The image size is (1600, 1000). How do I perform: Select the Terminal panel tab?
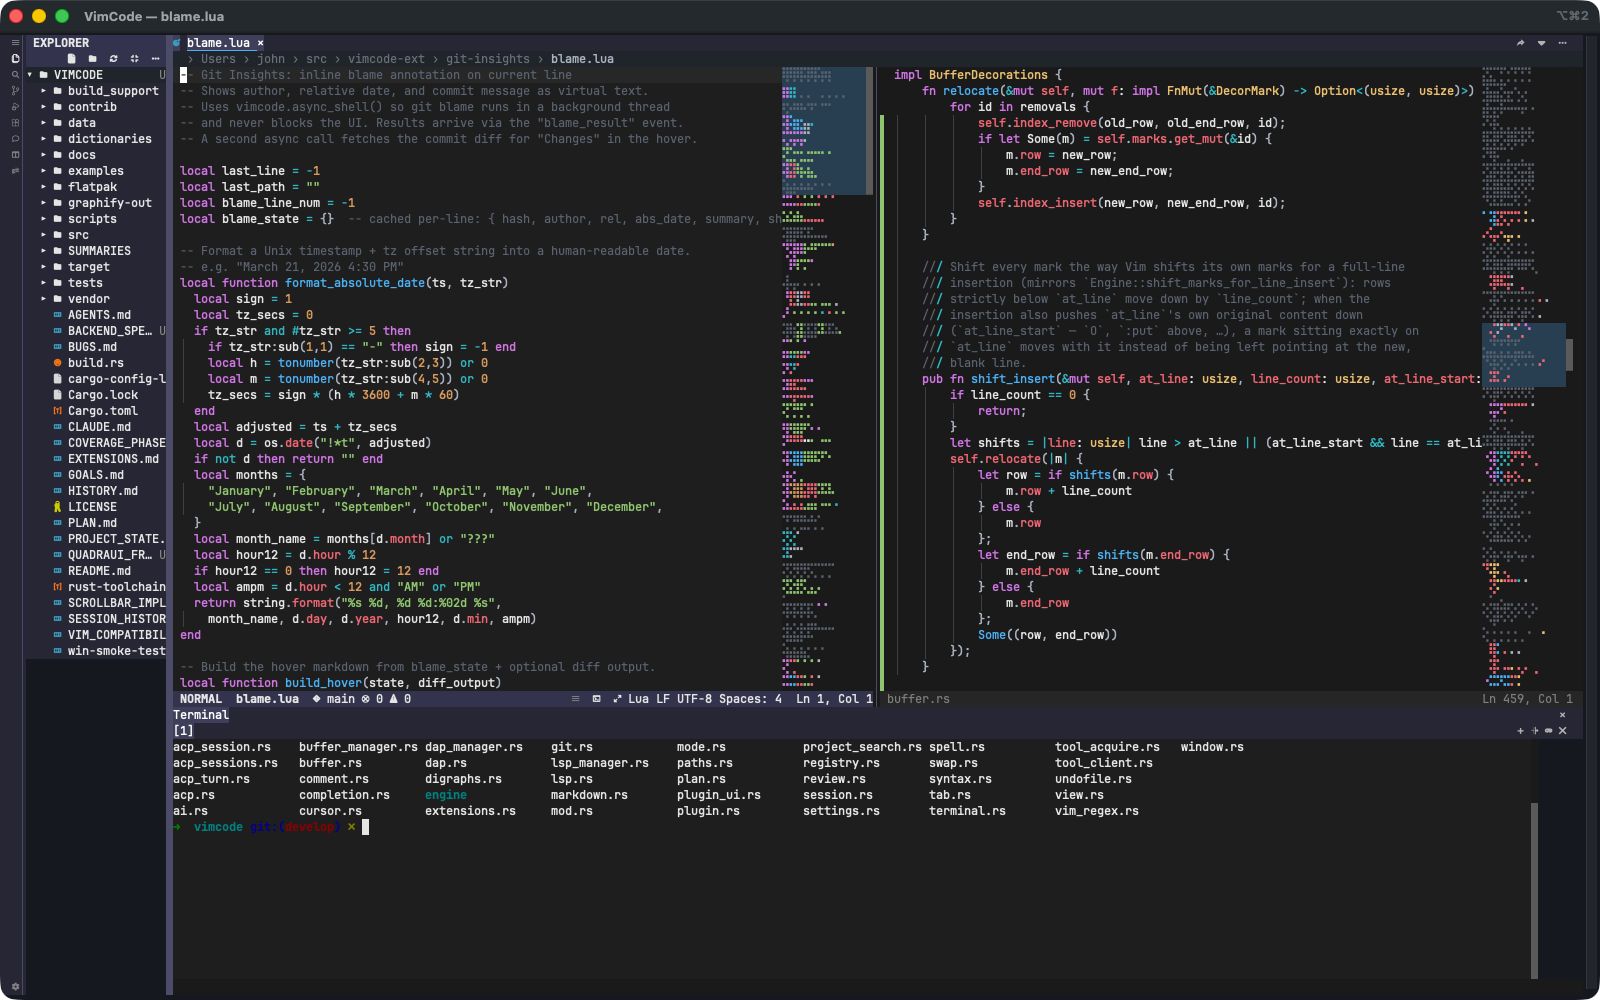pyautogui.click(x=201, y=715)
